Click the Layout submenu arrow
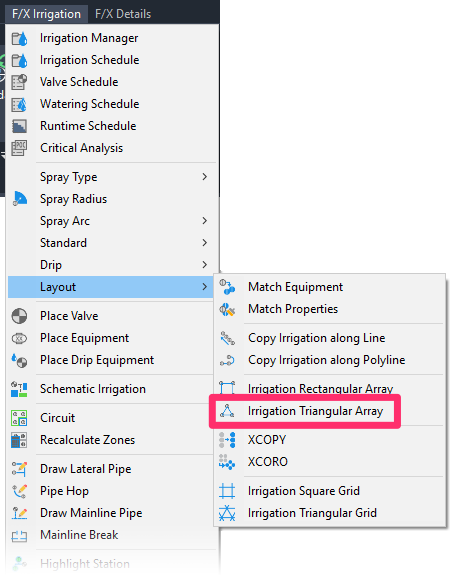The width and height of the screenshot is (450, 575). pos(205,287)
